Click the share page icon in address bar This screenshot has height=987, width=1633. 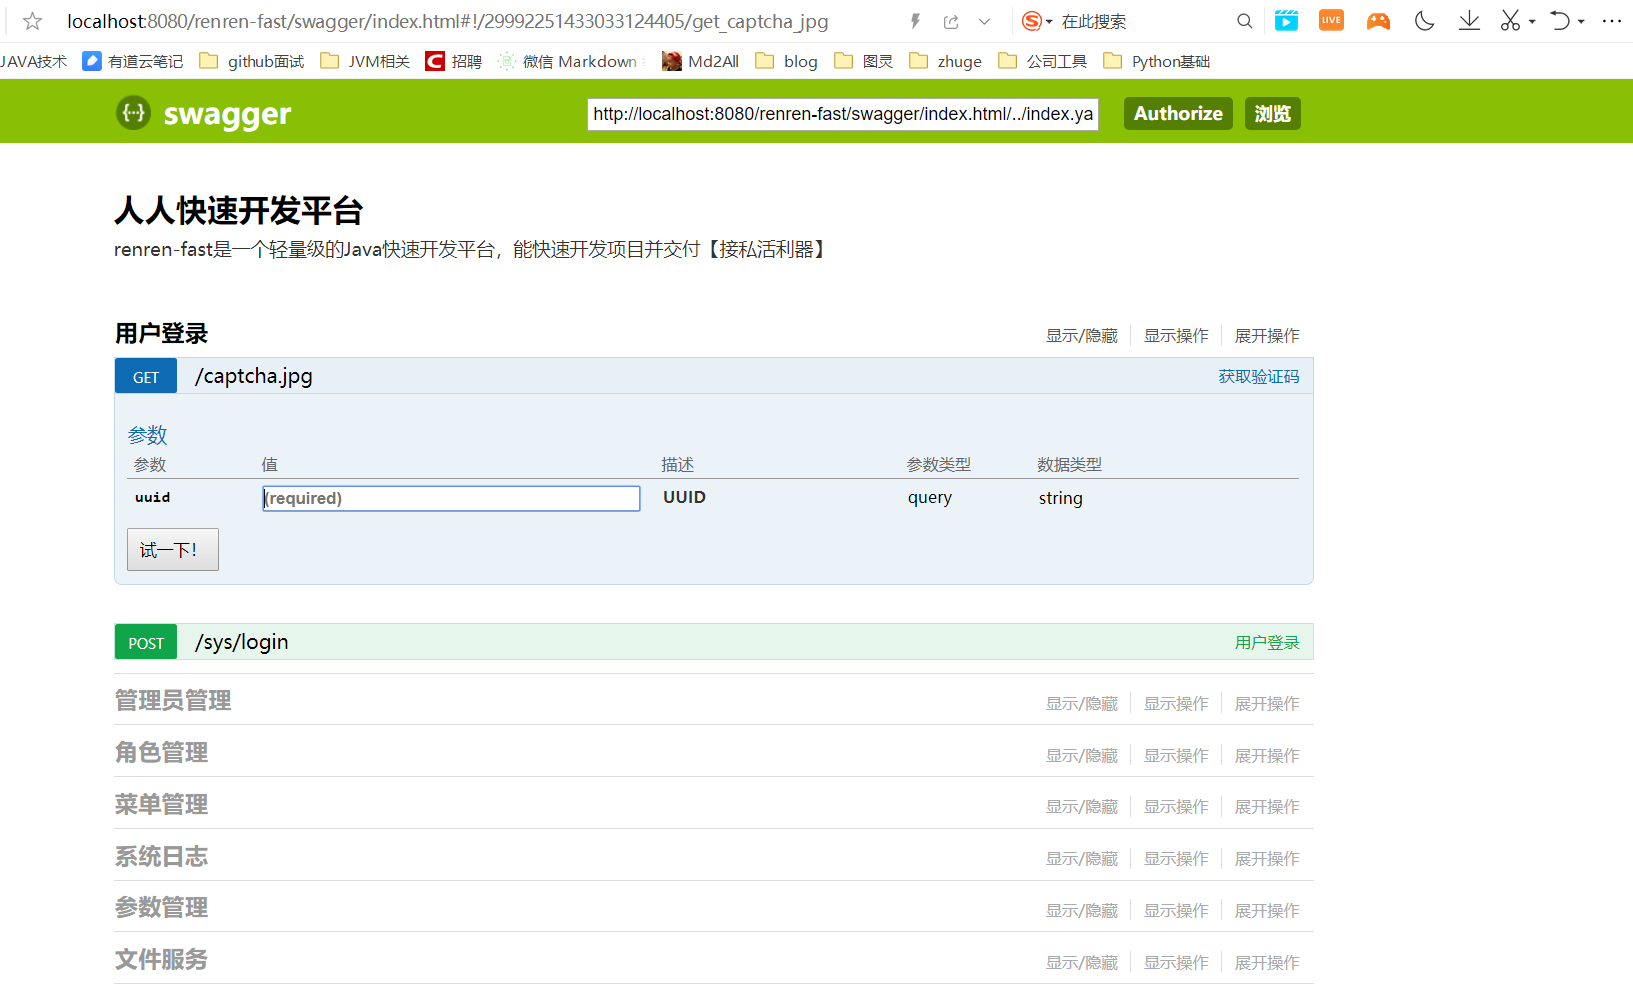pyautogui.click(x=950, y=21)
